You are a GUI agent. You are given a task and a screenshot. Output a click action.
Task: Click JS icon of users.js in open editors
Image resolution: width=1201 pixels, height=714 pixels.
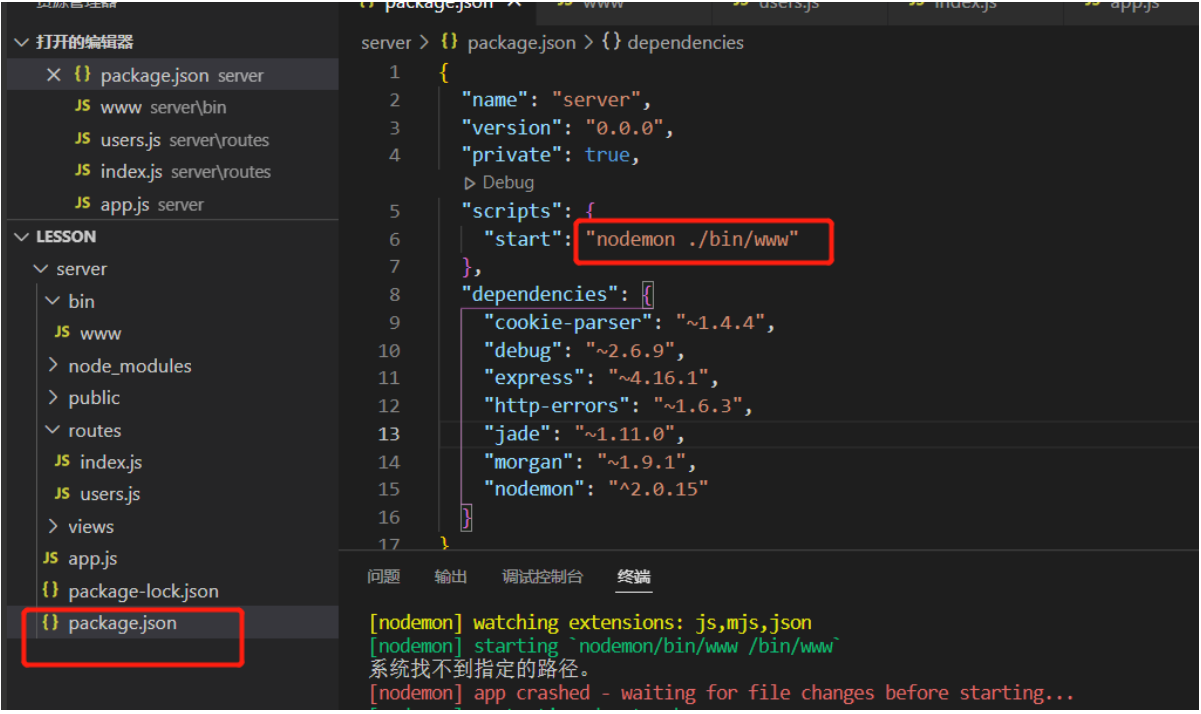[x=83, y=139]
